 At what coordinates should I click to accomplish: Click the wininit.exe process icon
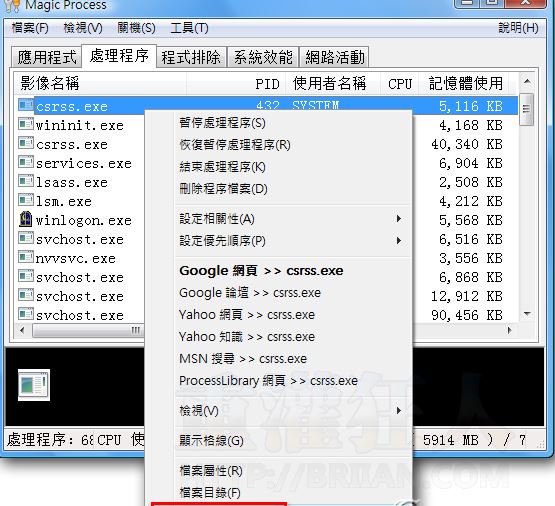25,124
